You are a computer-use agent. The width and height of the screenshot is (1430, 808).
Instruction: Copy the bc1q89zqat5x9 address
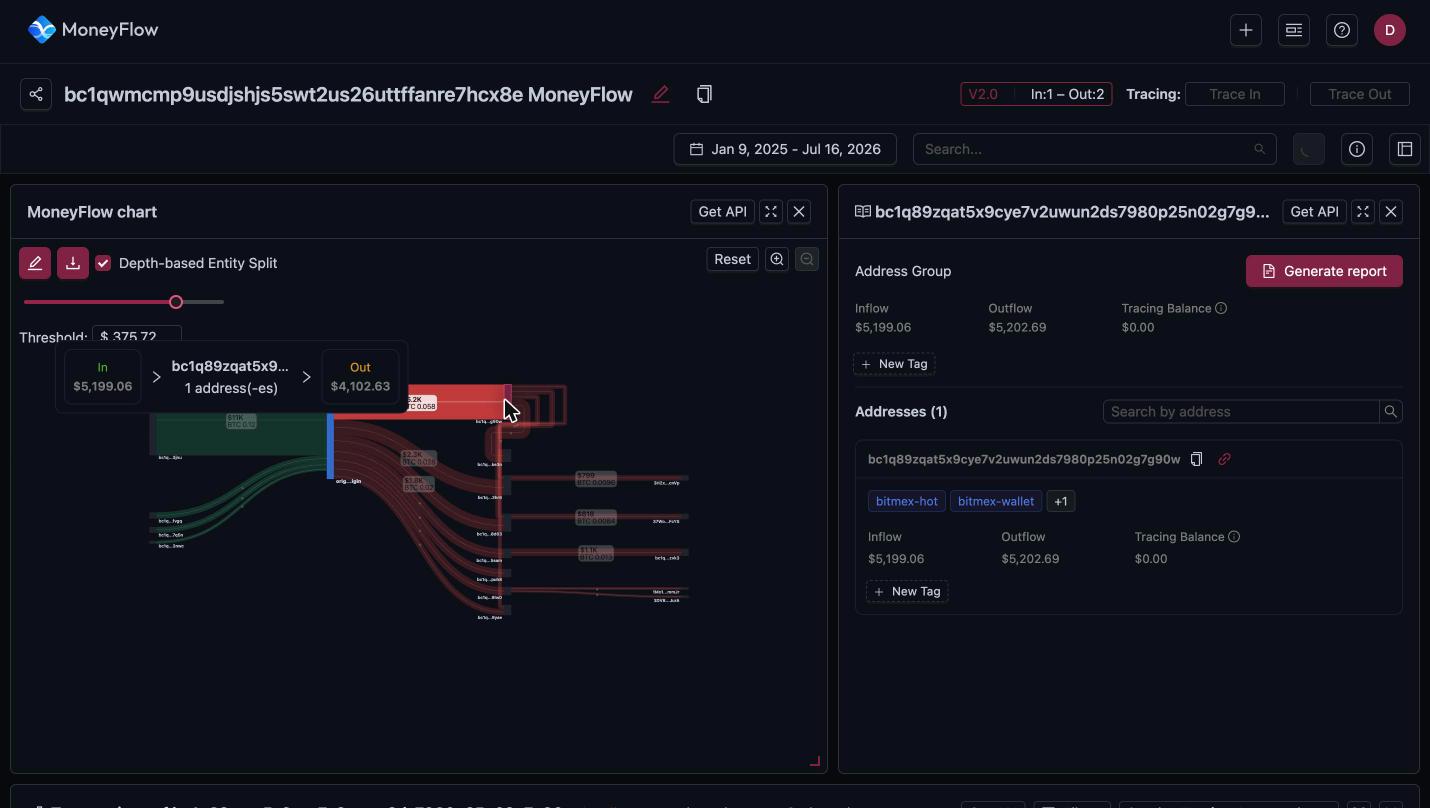[1196, 459]
